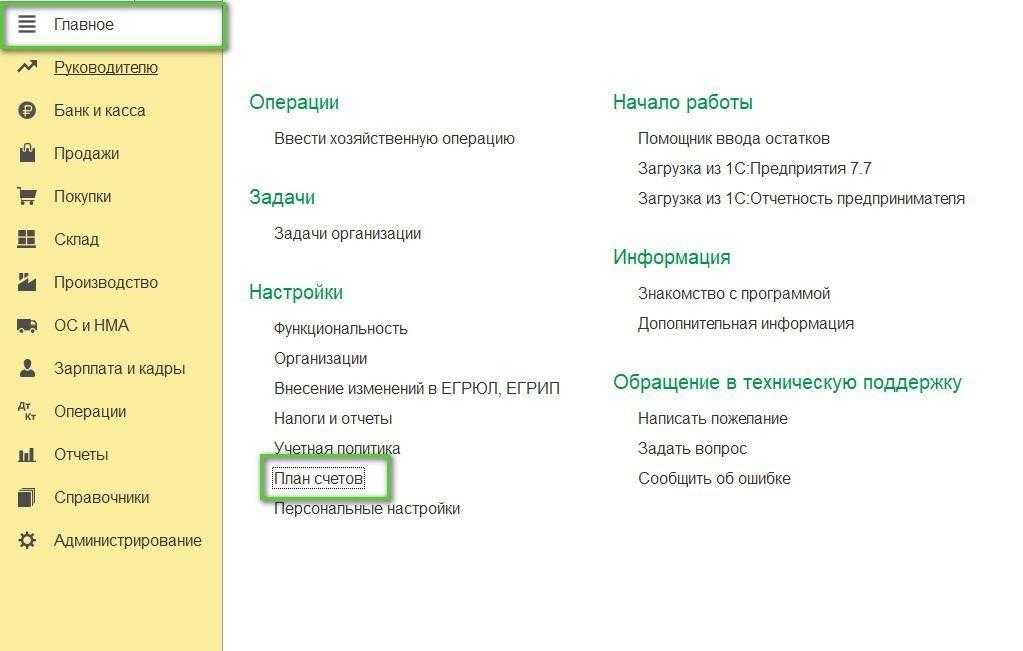Click the bar chart icon for Отчеты

pos(27,454)
